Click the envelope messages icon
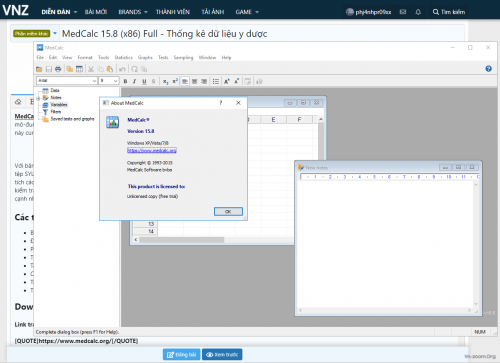Image resolution: width=500 pixels, height=363 pixels. [x=403, y=12]
